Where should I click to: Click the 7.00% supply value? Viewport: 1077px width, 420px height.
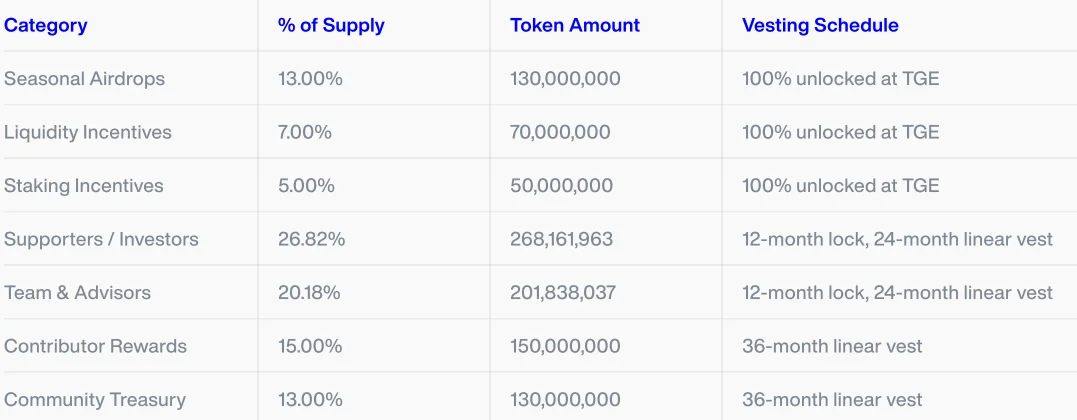[x=305, y=132]
